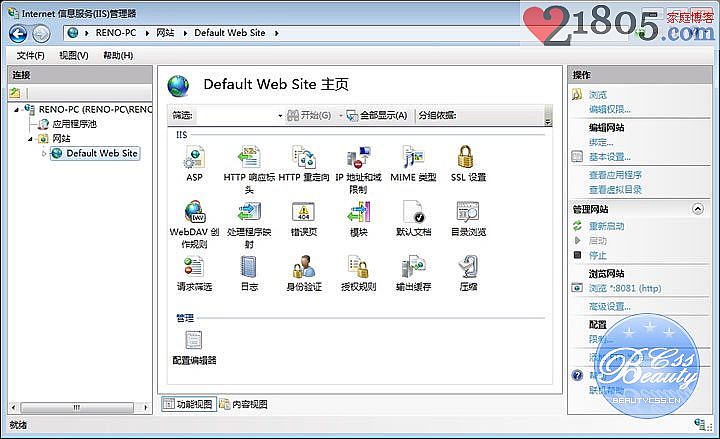Click 浏览 action link
The width and height of the screenshot is (720, 439).
[x=598, y=95]
